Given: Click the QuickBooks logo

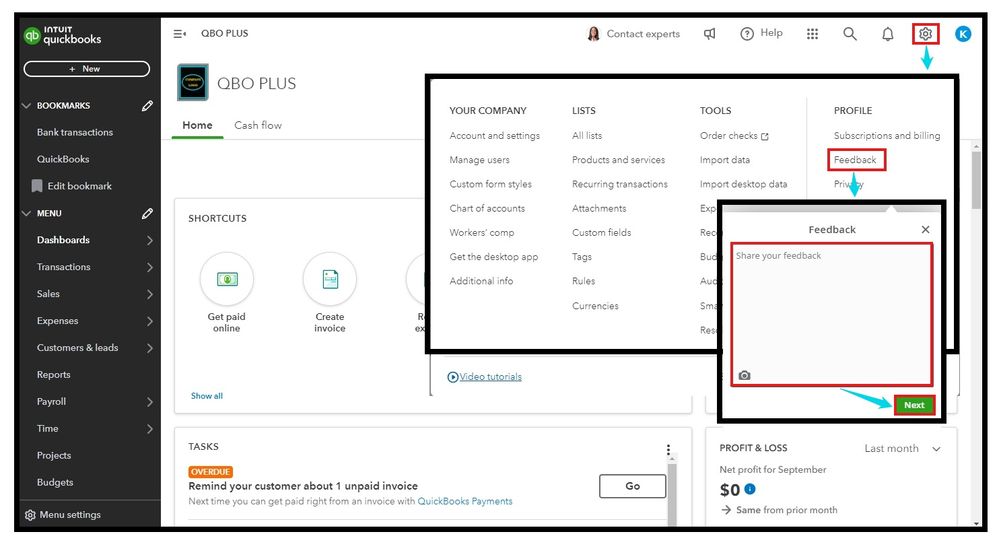Looking at the screenshot, I should coord(62,35).
